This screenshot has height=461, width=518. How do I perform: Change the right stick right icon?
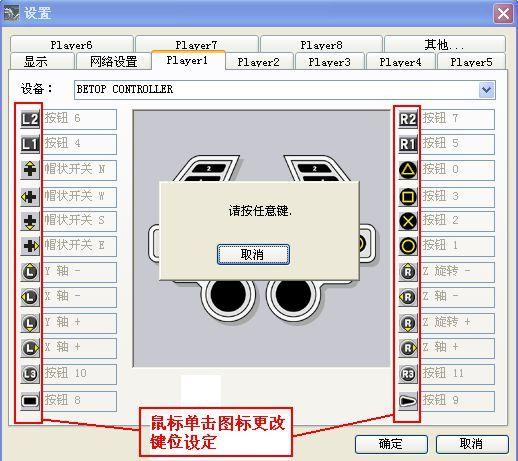click(x=408, y=348)
